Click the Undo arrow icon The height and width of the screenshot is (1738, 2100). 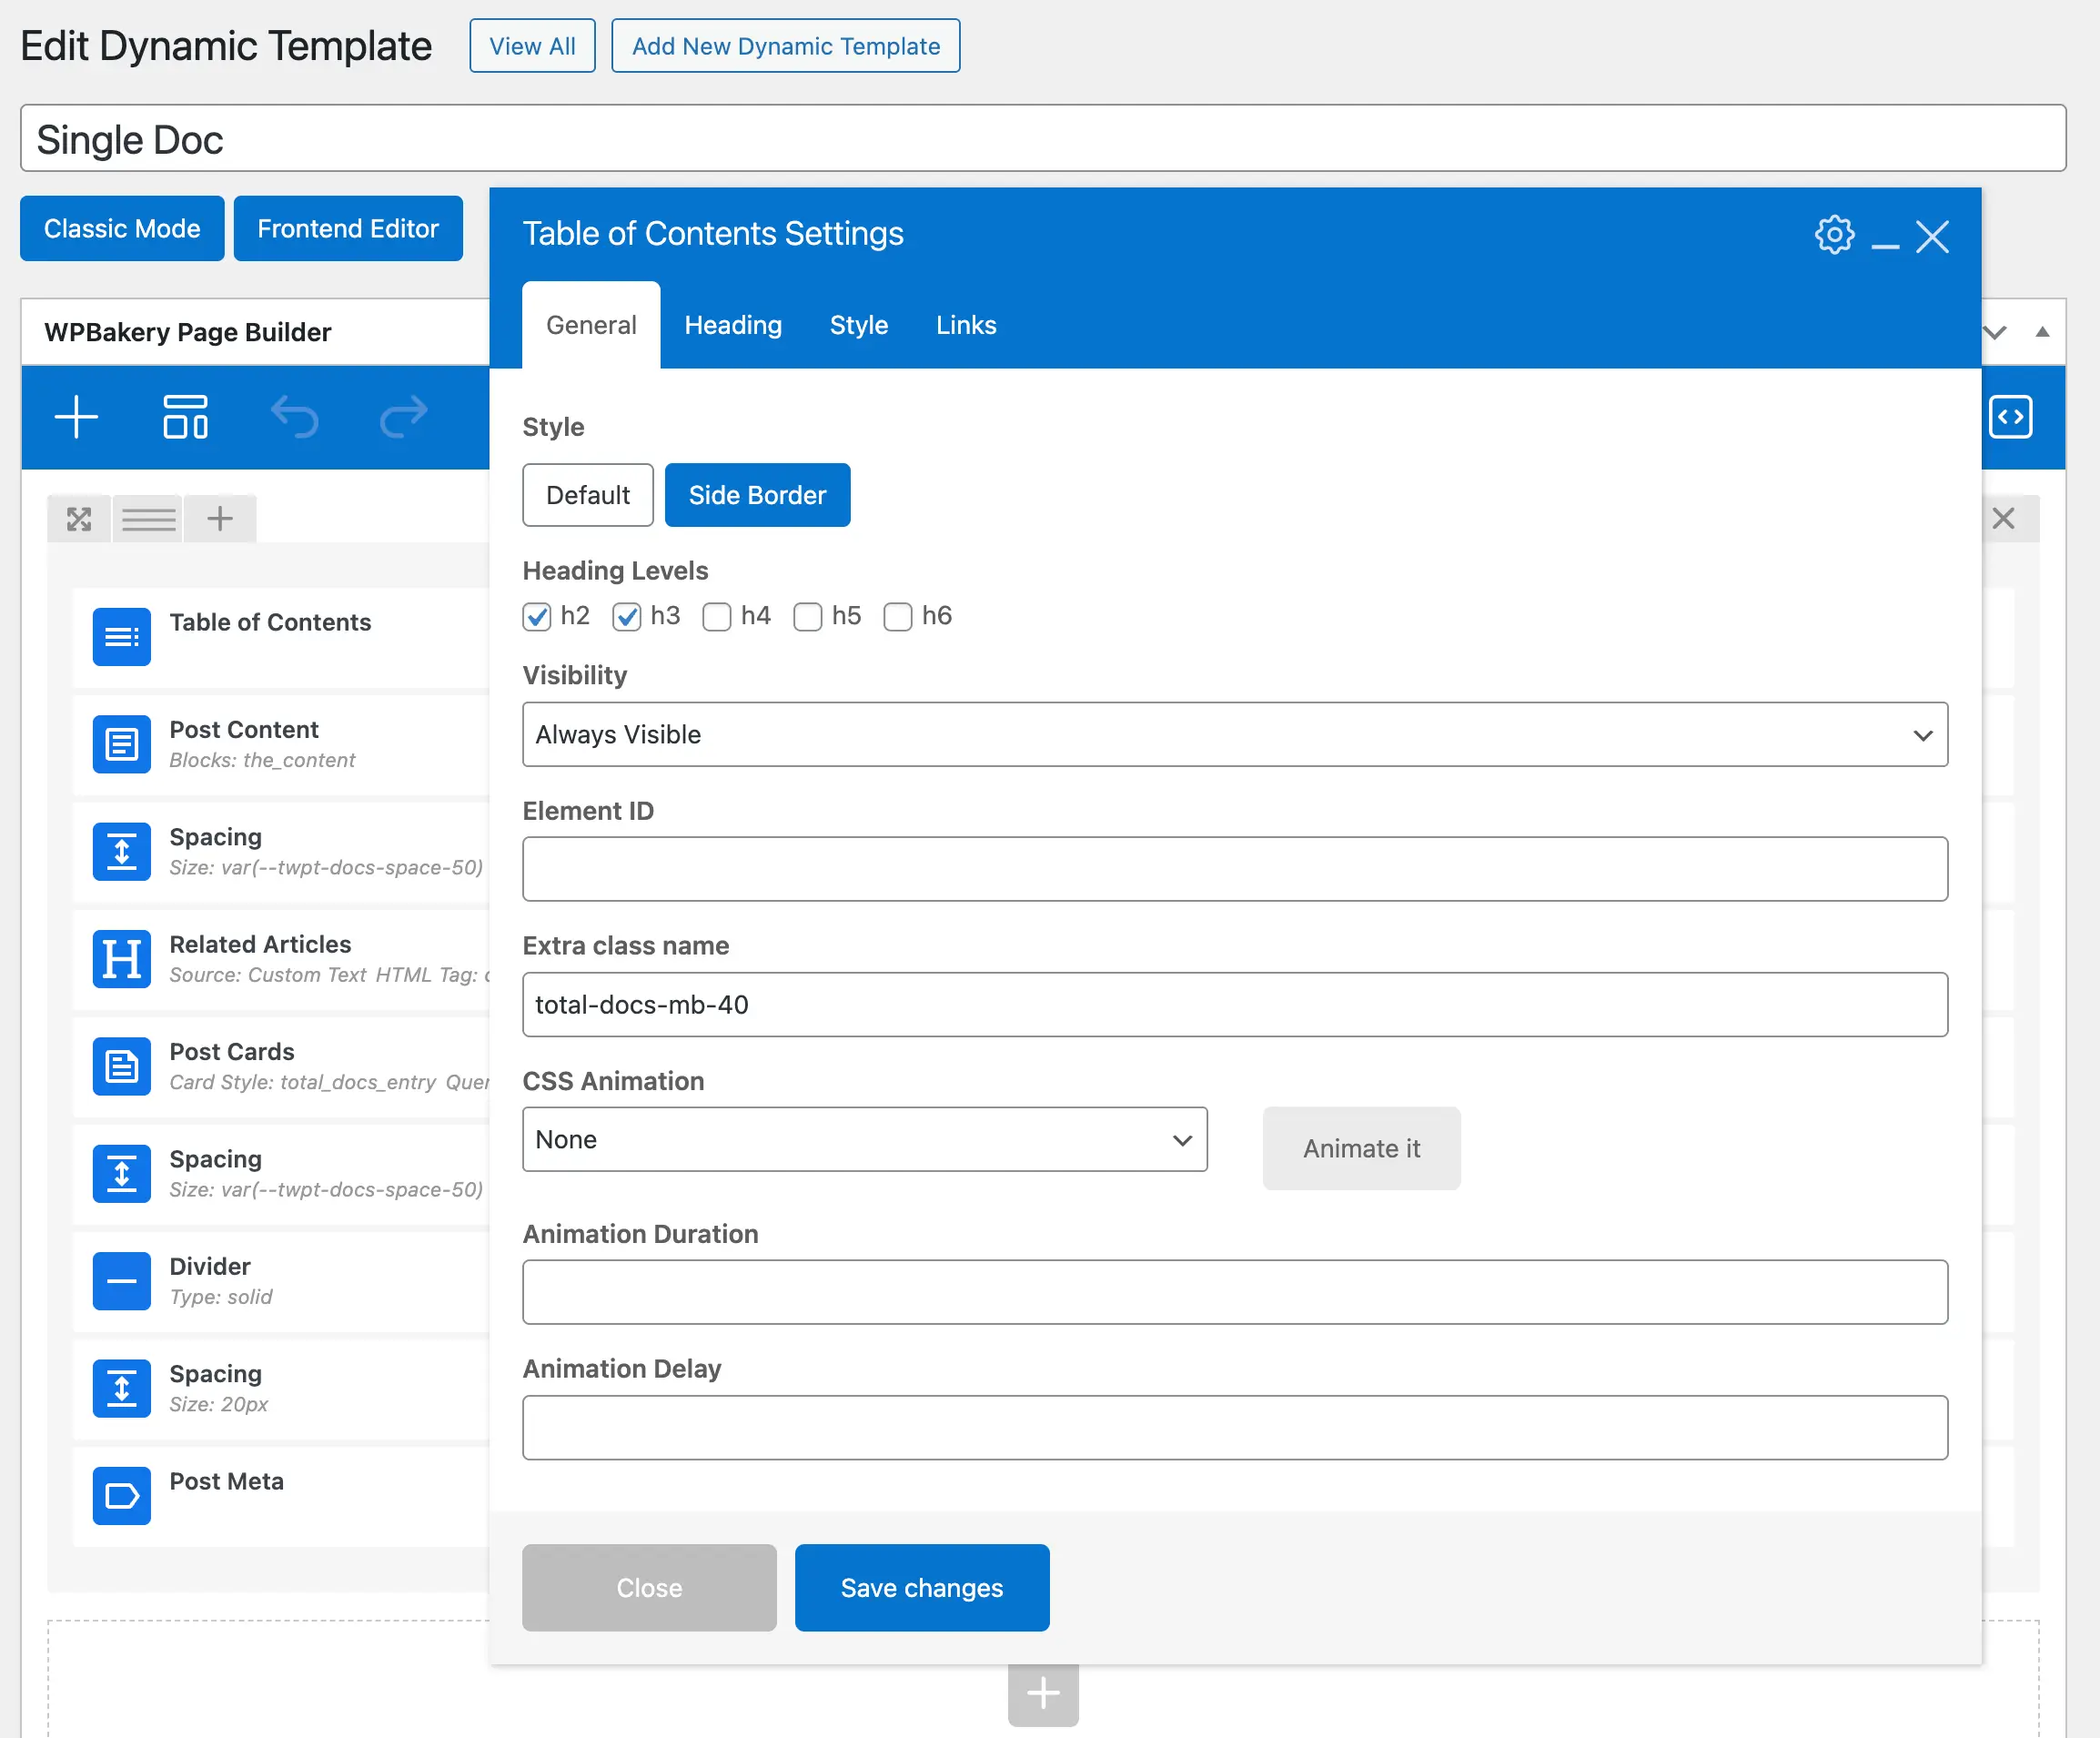(294, 417)
